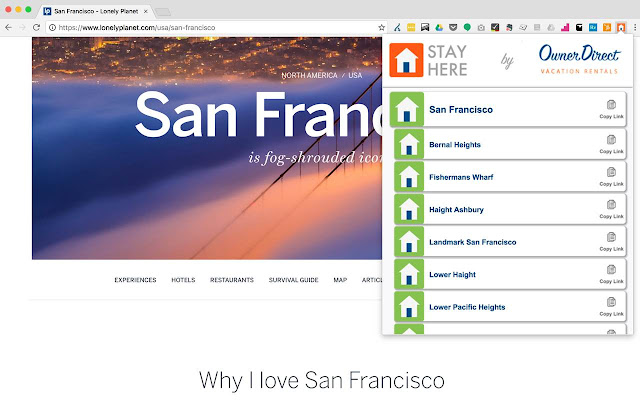The width and height of the screenshot is (640, 400).
Task: Copy link for Haight Ashbury
Action: (611, 209)
